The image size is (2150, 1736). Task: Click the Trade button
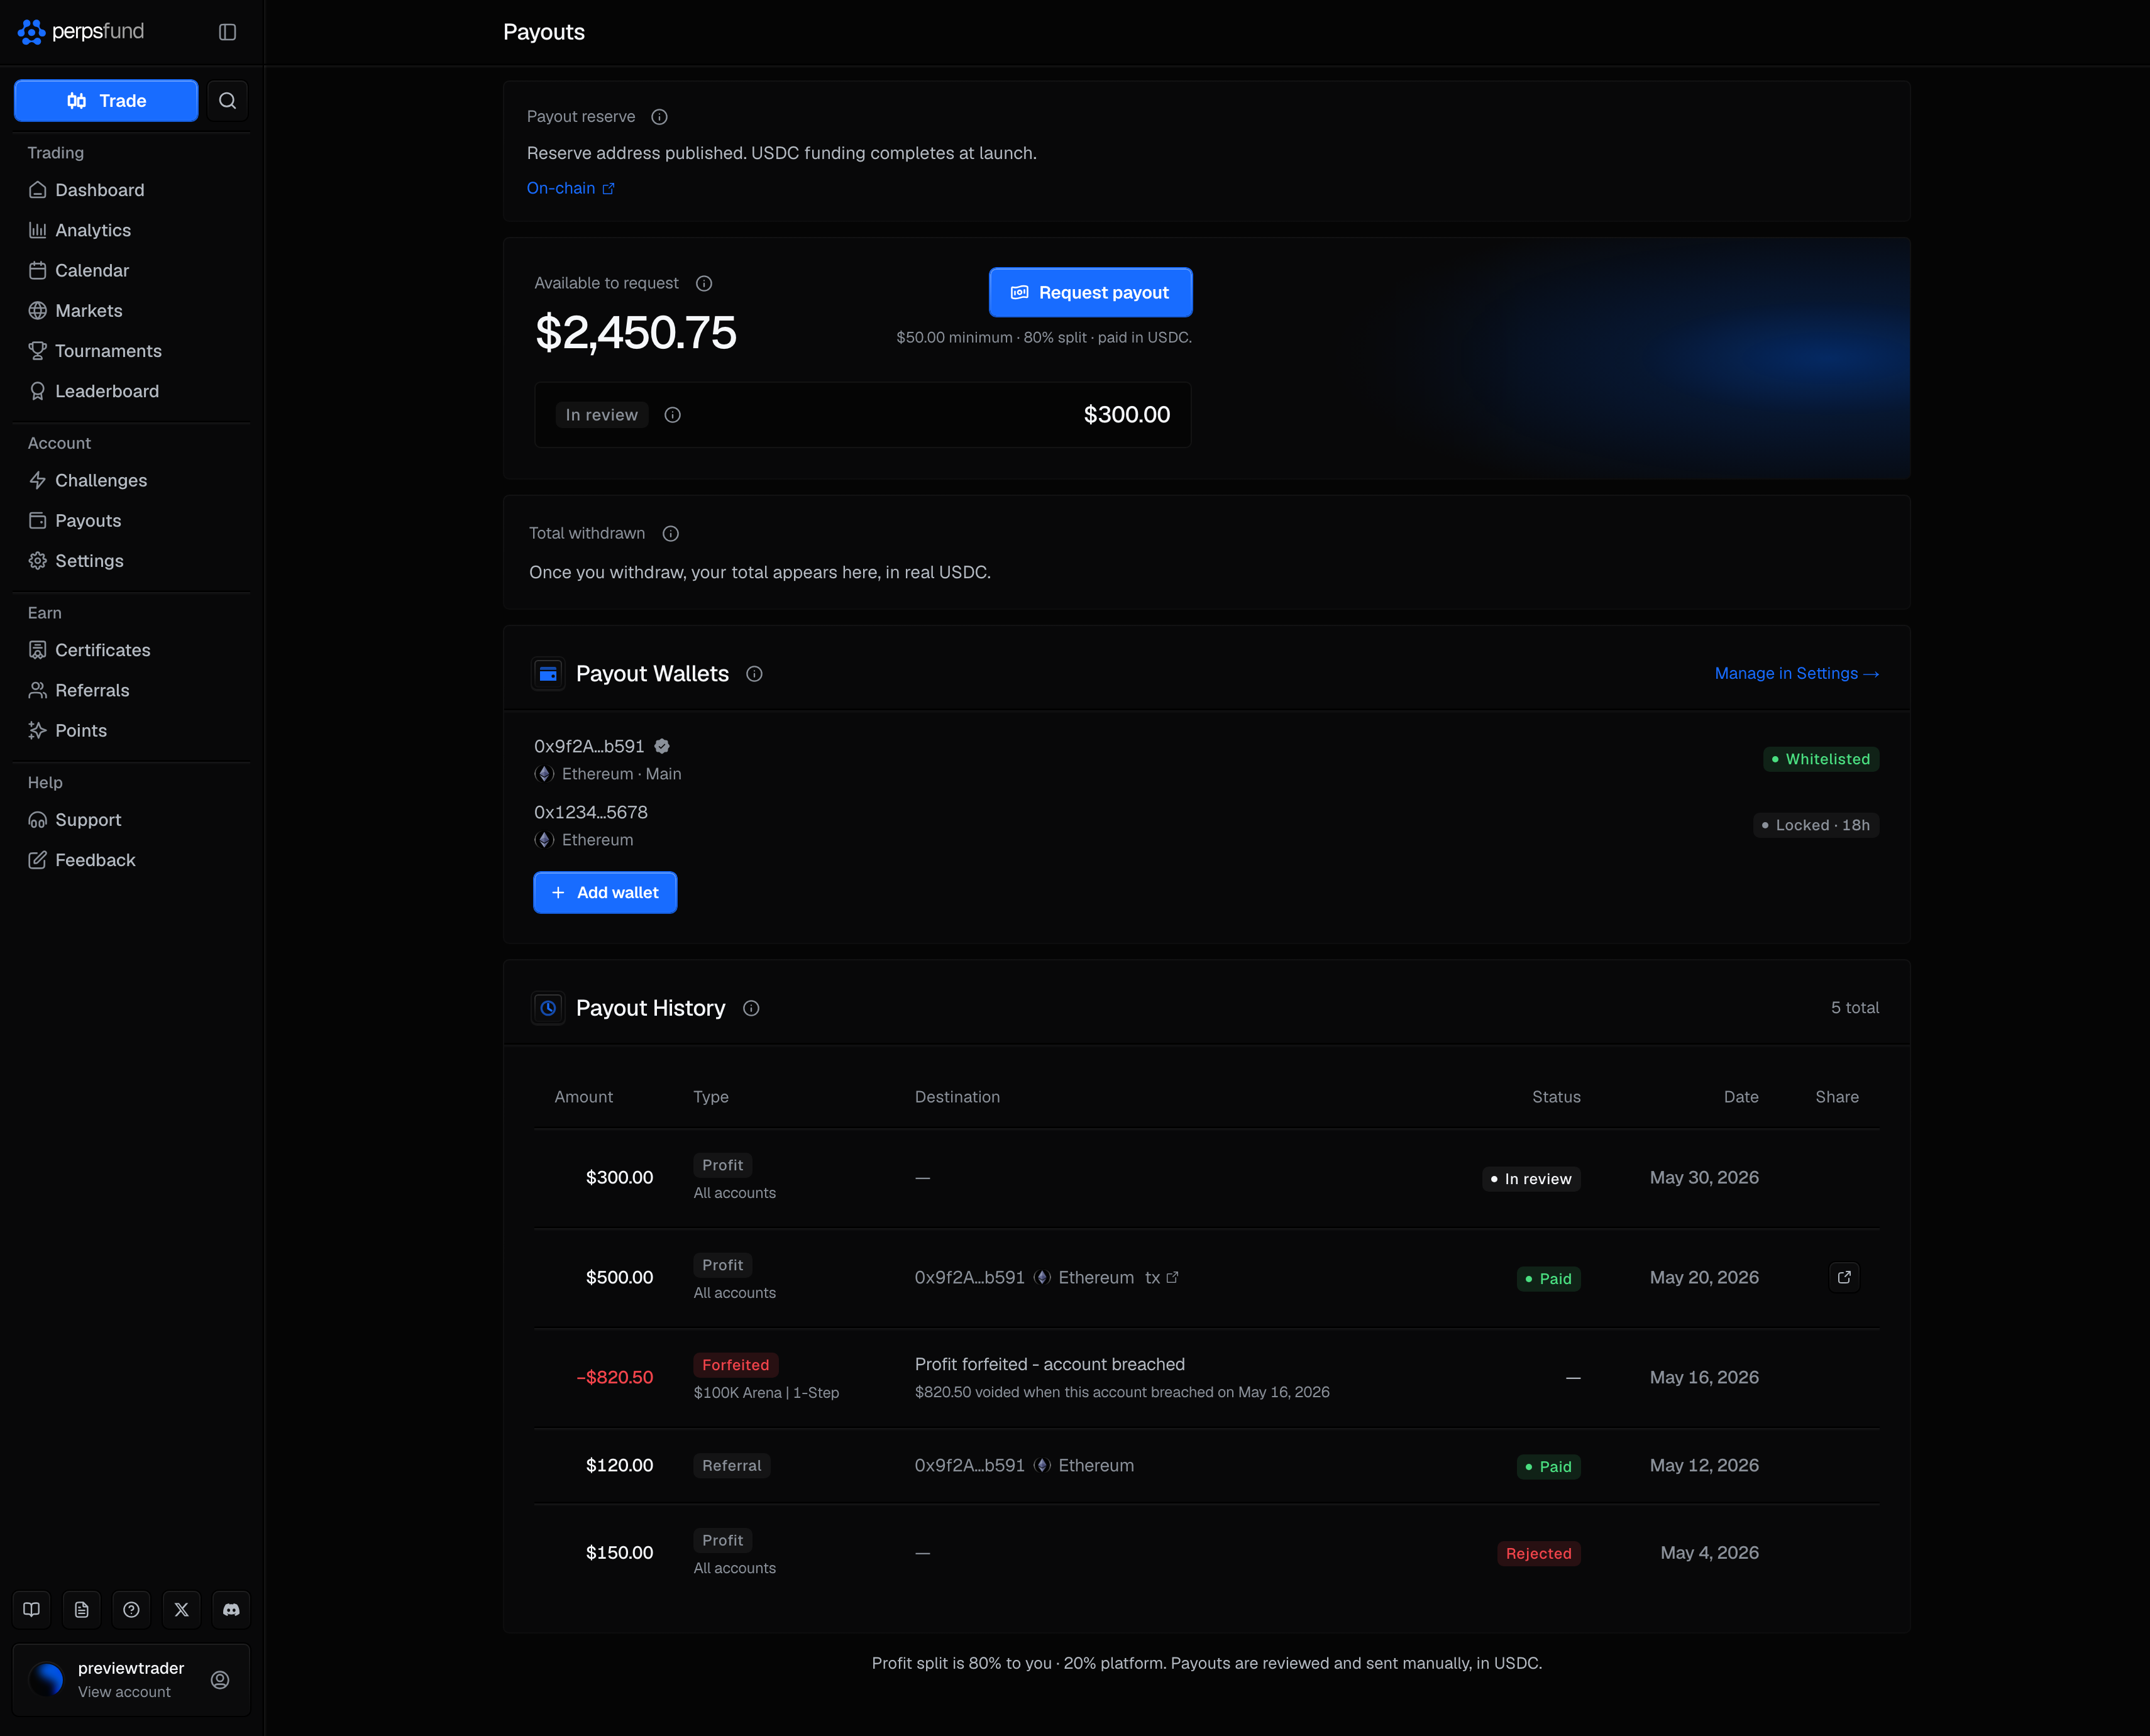tap(106, 100)
